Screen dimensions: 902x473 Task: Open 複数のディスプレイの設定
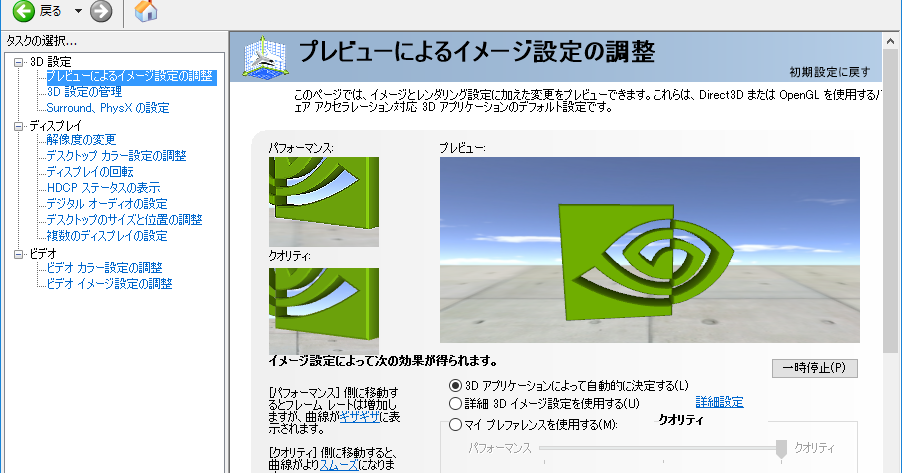107,236
